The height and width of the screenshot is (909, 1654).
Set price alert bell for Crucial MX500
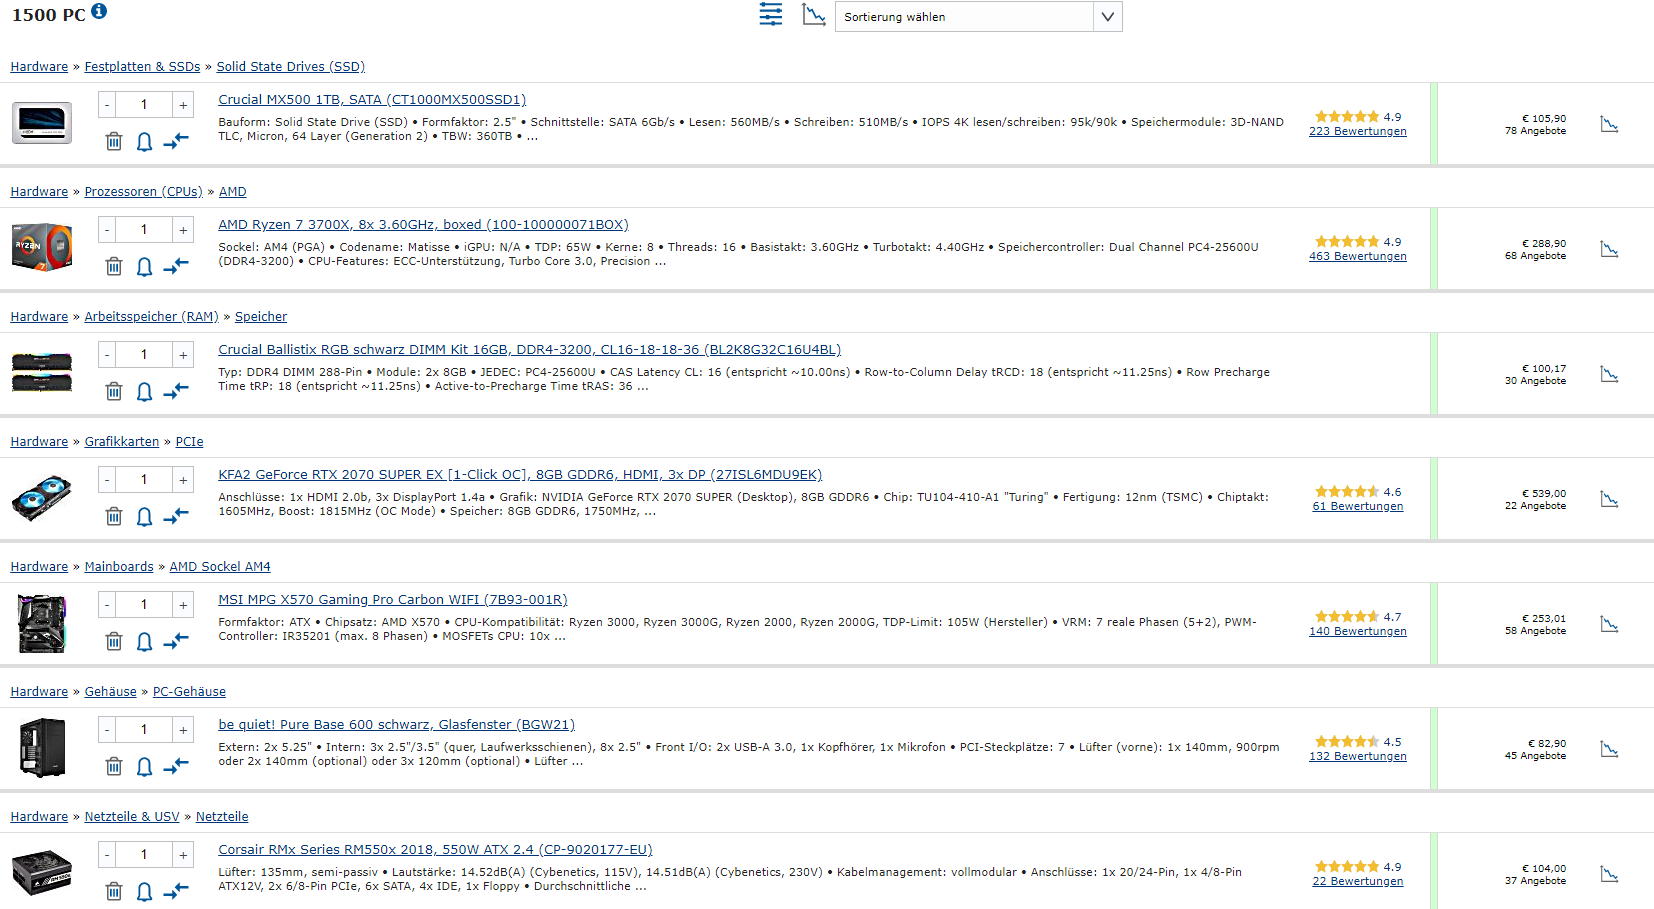tap(144, 142)
